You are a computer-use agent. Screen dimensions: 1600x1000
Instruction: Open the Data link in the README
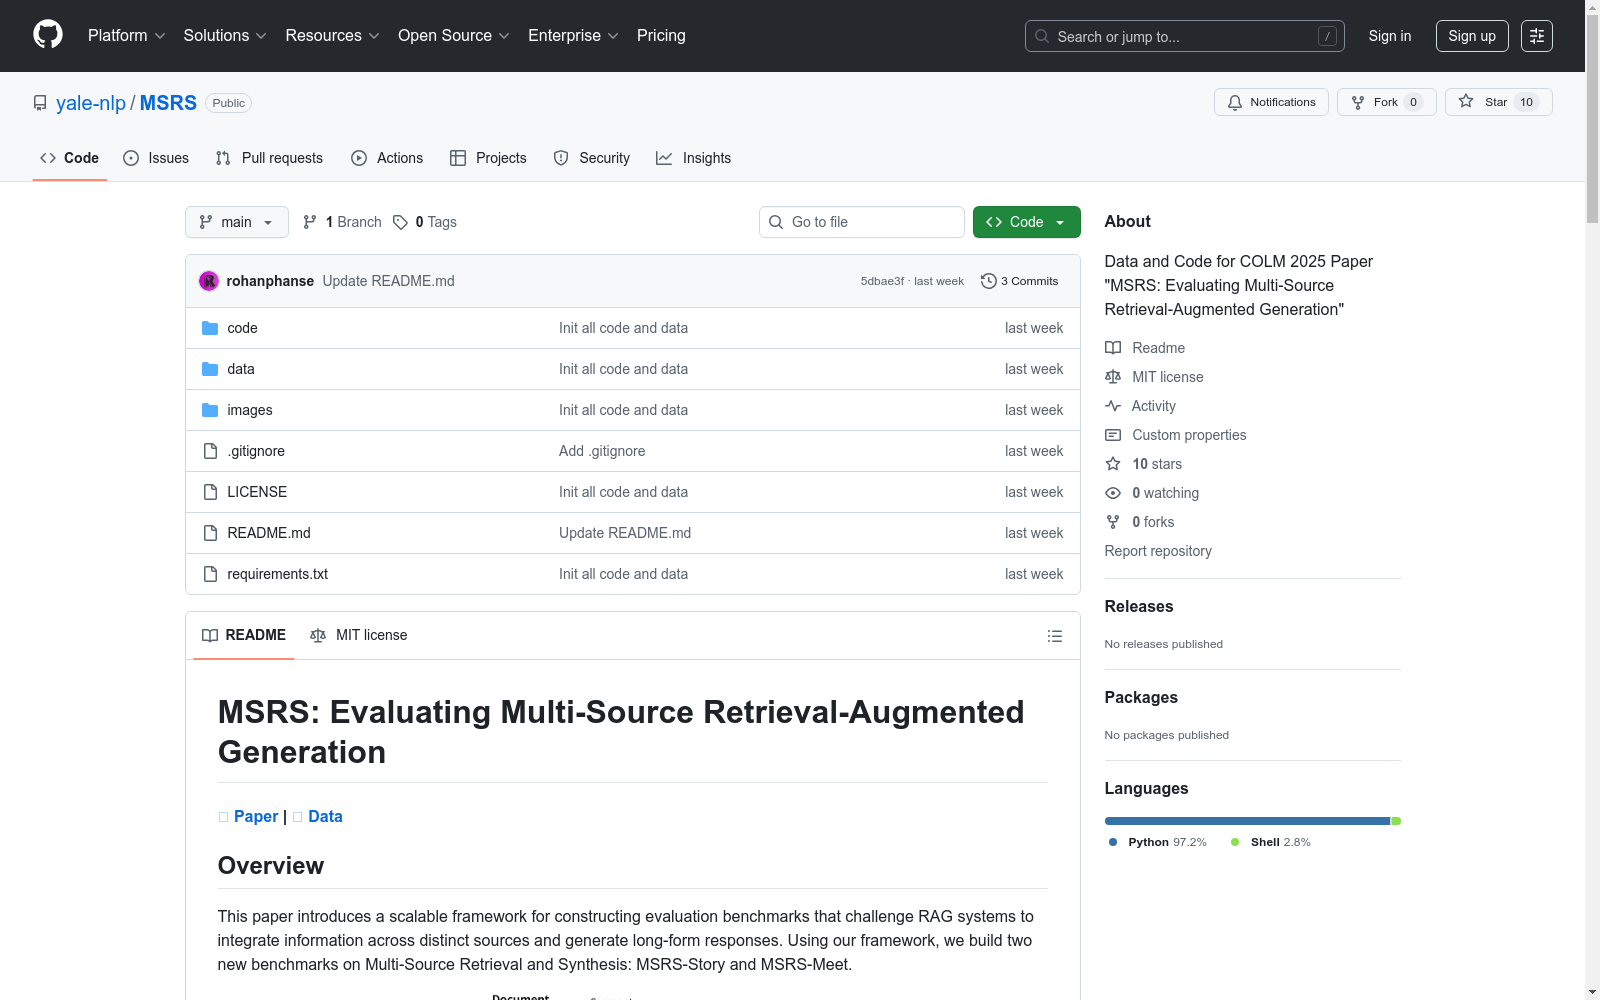325,816
